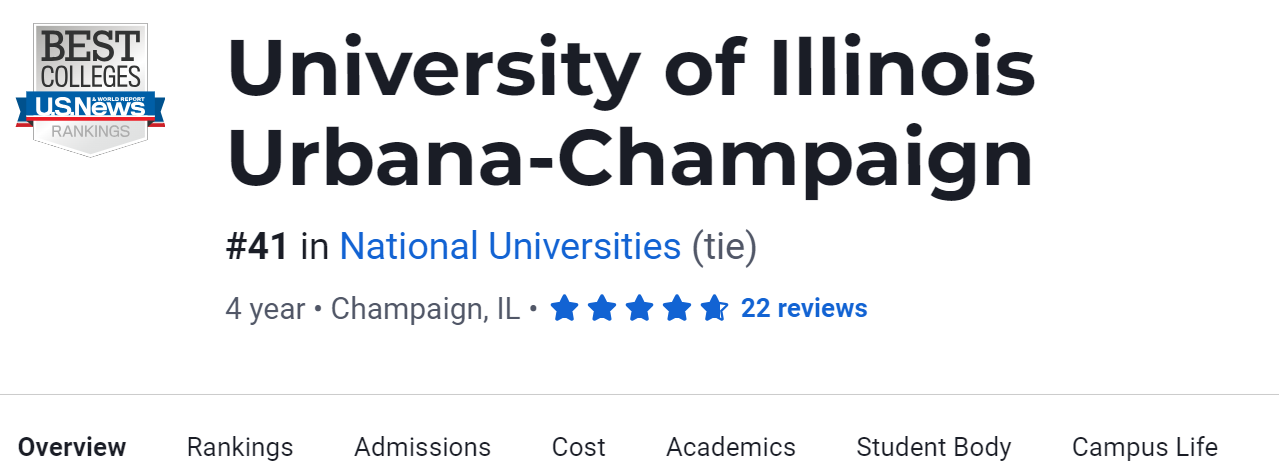Image resolution: width=1279 pixels, height=466 pixels.
Task: Go to the Cost tab
Action: coord(578,446)
